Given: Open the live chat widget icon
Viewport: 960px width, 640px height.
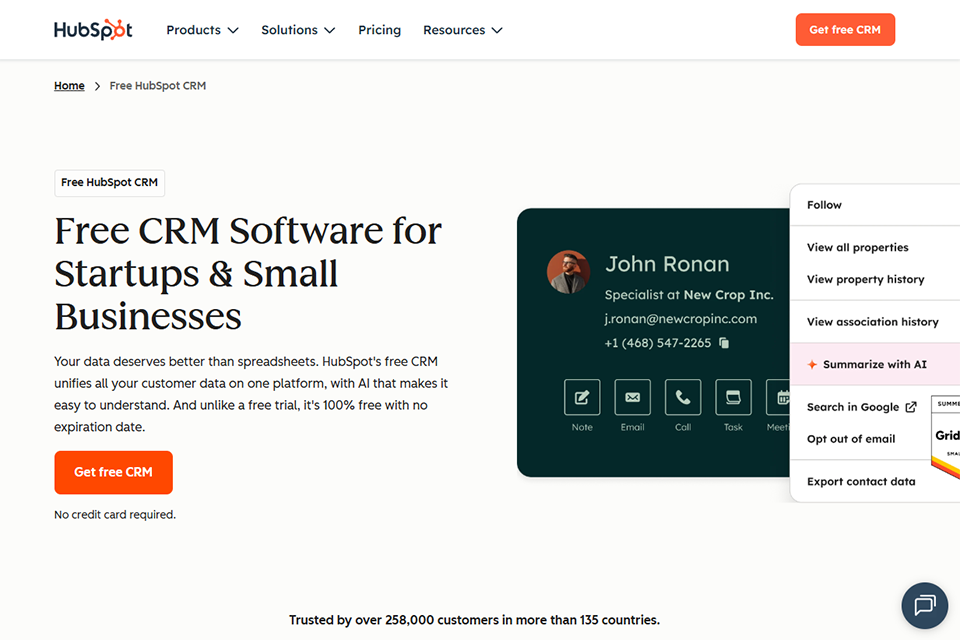Looking at the screenshot, I should coord(924,605).
